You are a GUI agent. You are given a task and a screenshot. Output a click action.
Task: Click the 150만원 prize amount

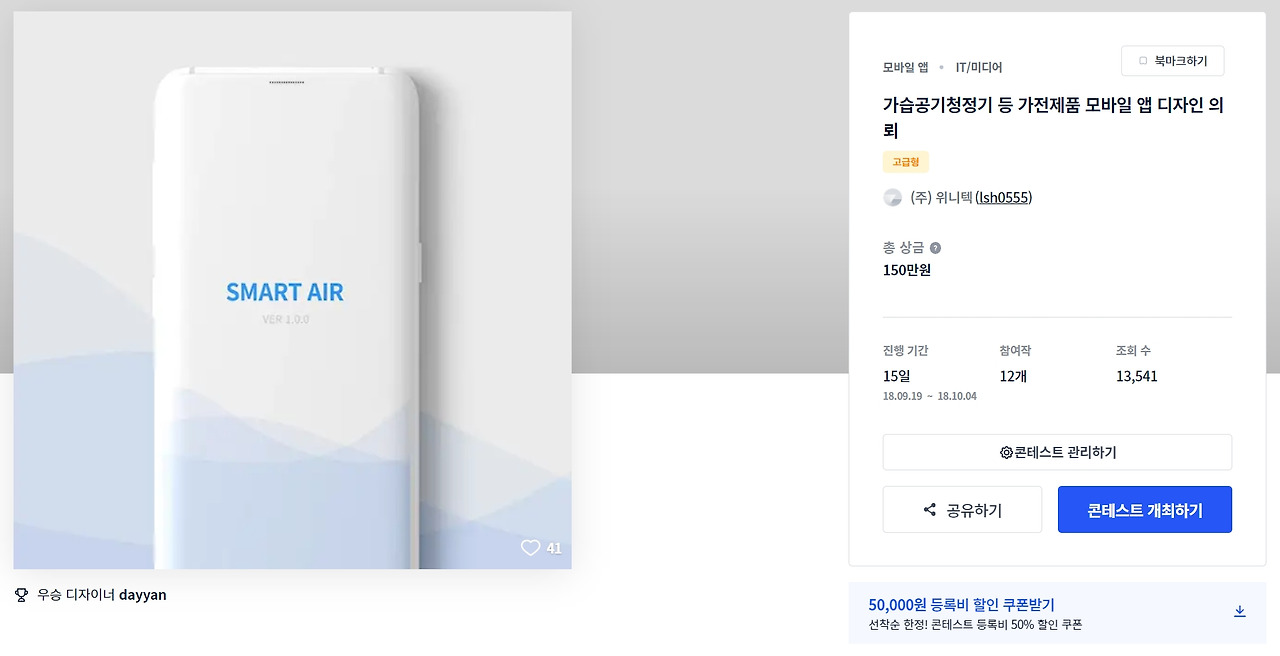(907, 270)
